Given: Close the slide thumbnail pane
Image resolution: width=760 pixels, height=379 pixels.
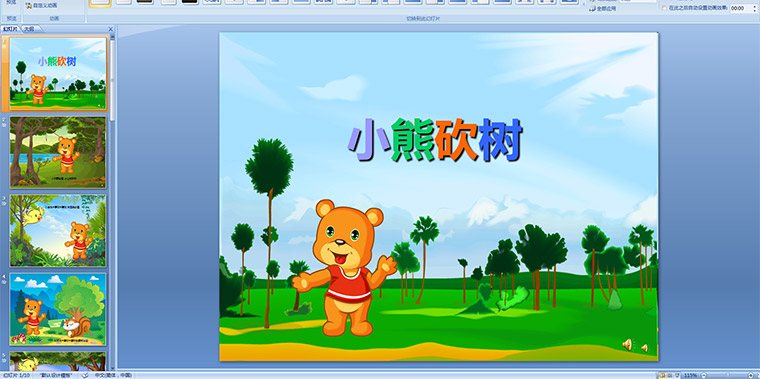Looking at the screenshot, I should (111, 29).
